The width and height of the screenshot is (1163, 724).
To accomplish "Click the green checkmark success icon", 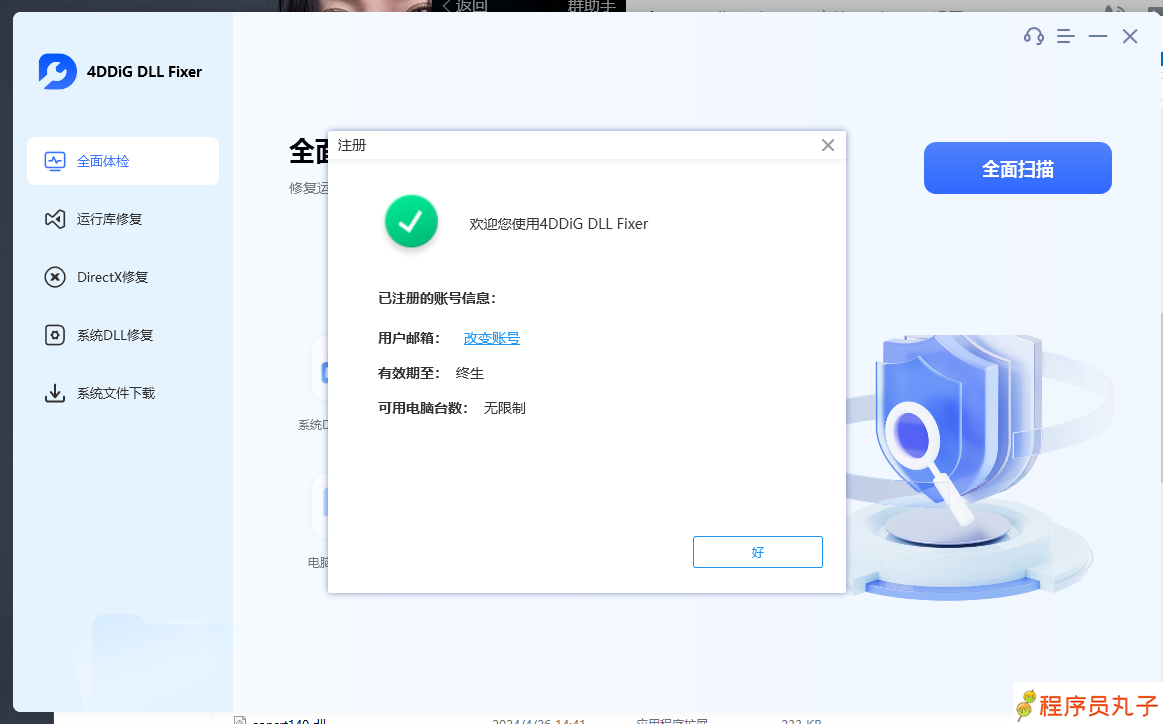I will pos(411,221).
